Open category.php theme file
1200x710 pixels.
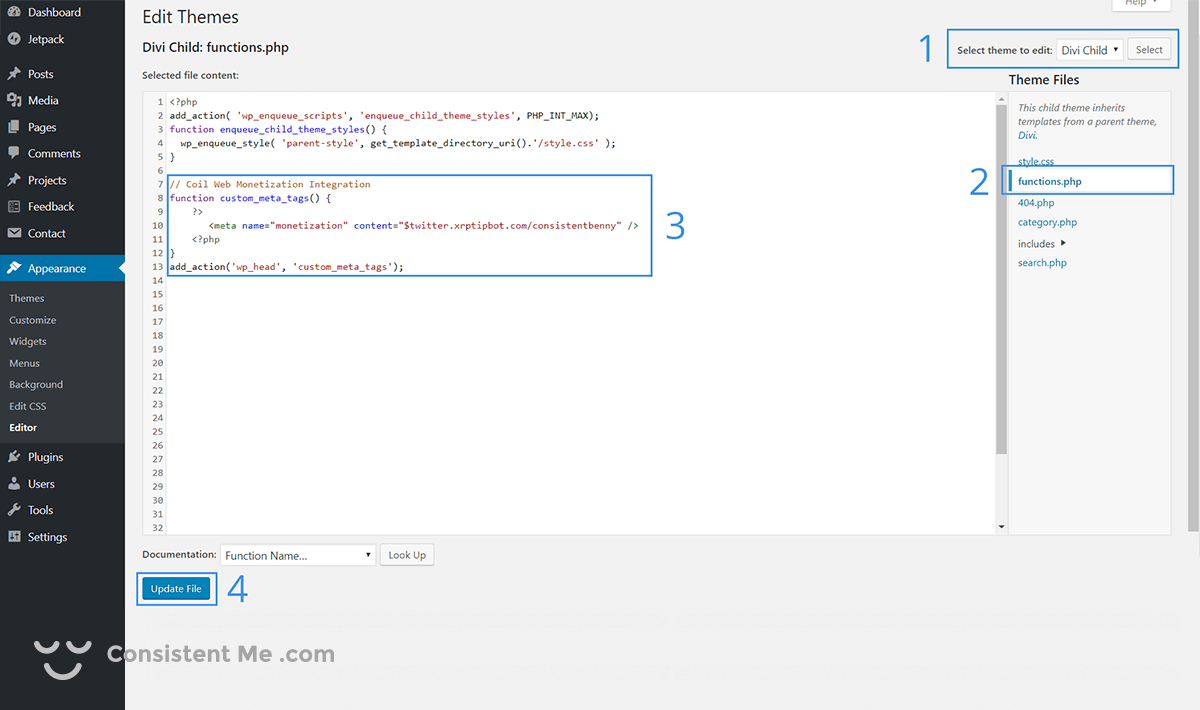tap(1047, 222)
